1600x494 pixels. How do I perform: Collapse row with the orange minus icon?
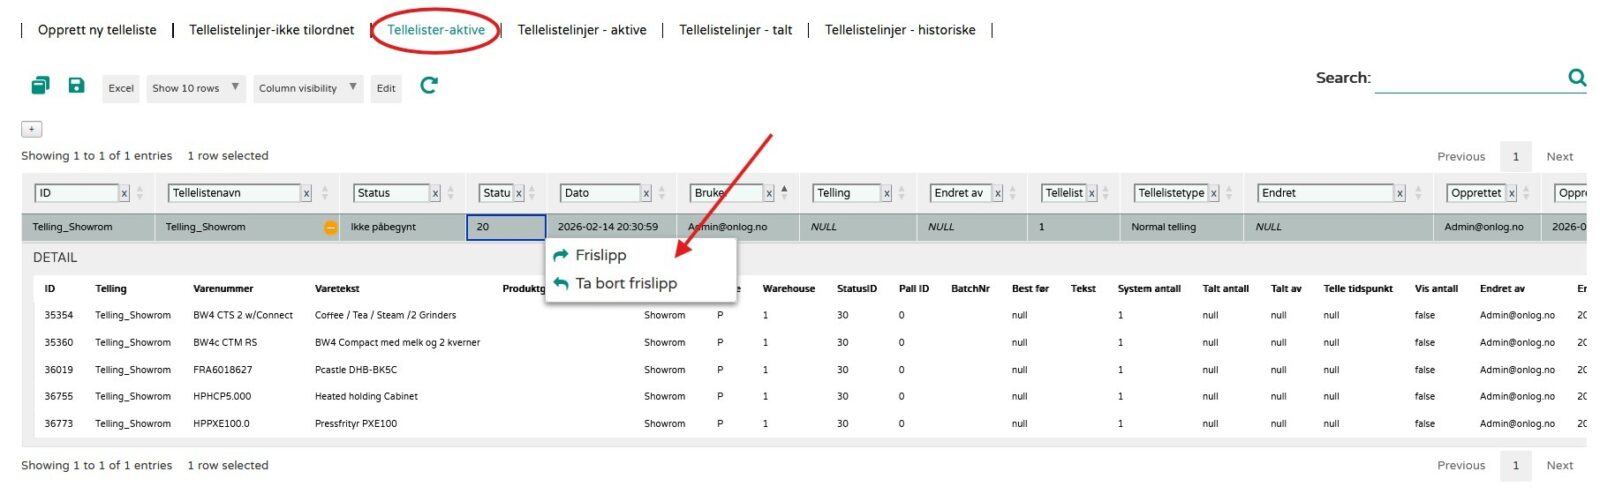(x=330, y=228)
